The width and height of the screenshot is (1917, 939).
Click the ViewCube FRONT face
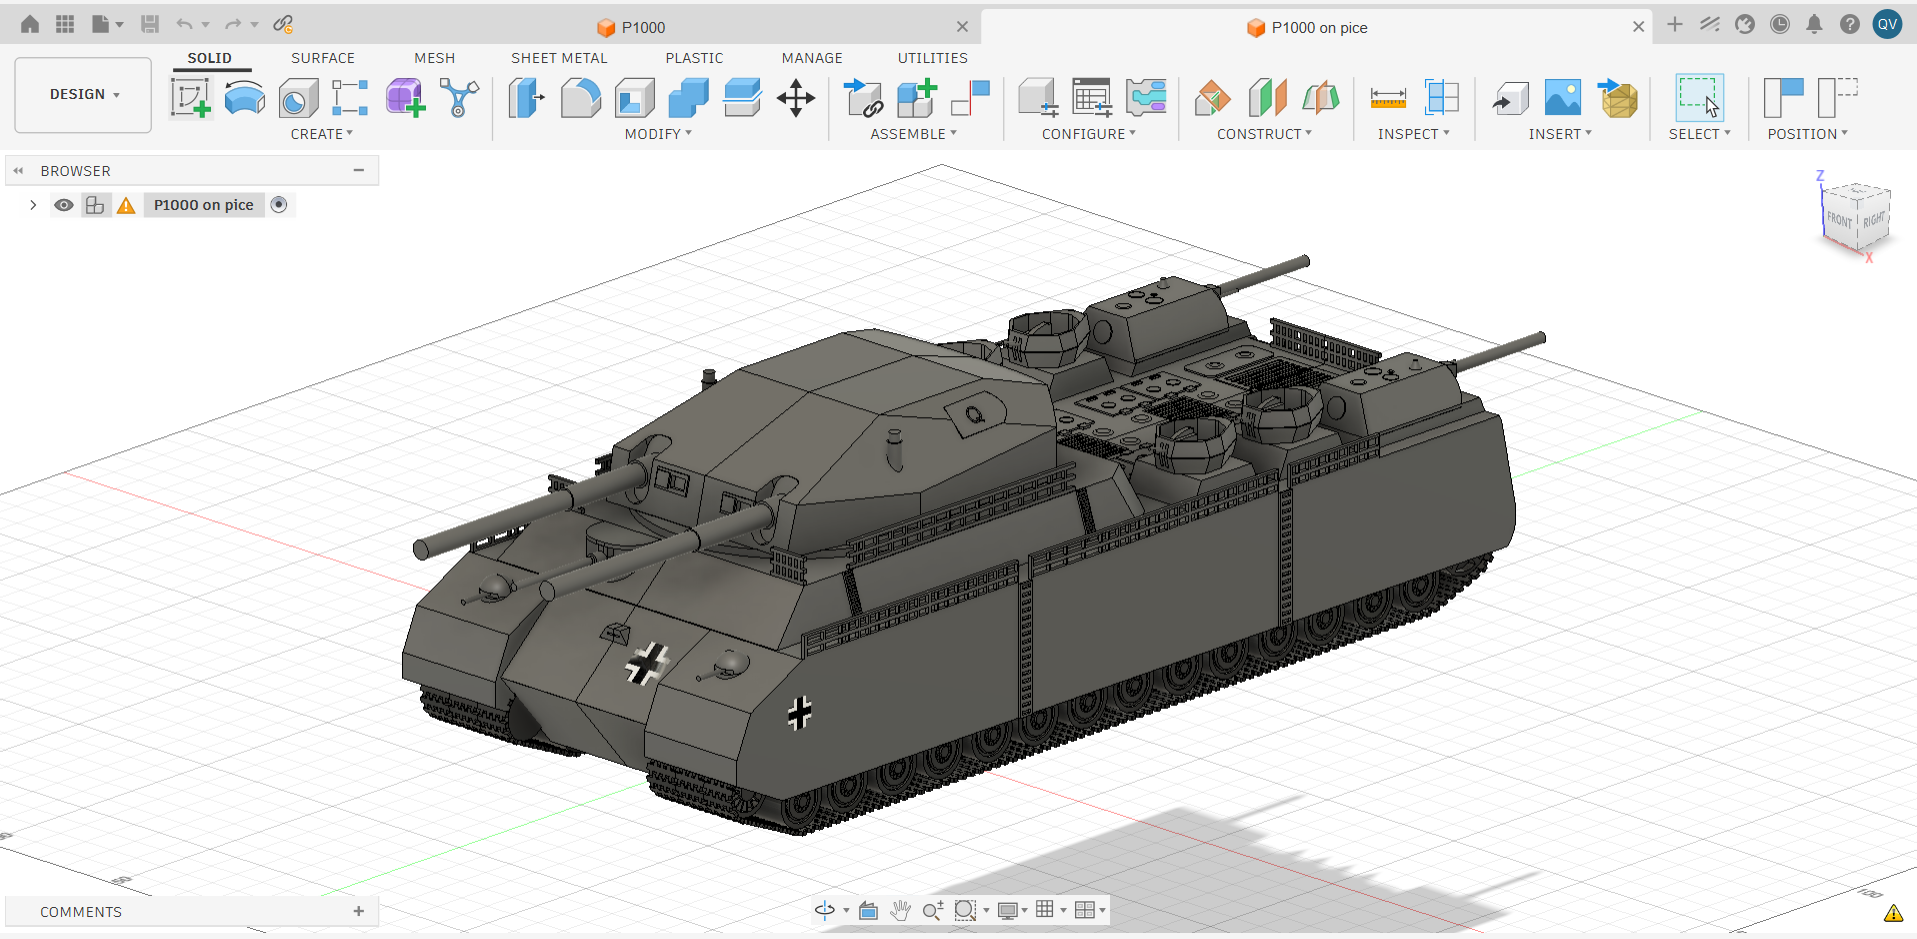(1839, 220)
